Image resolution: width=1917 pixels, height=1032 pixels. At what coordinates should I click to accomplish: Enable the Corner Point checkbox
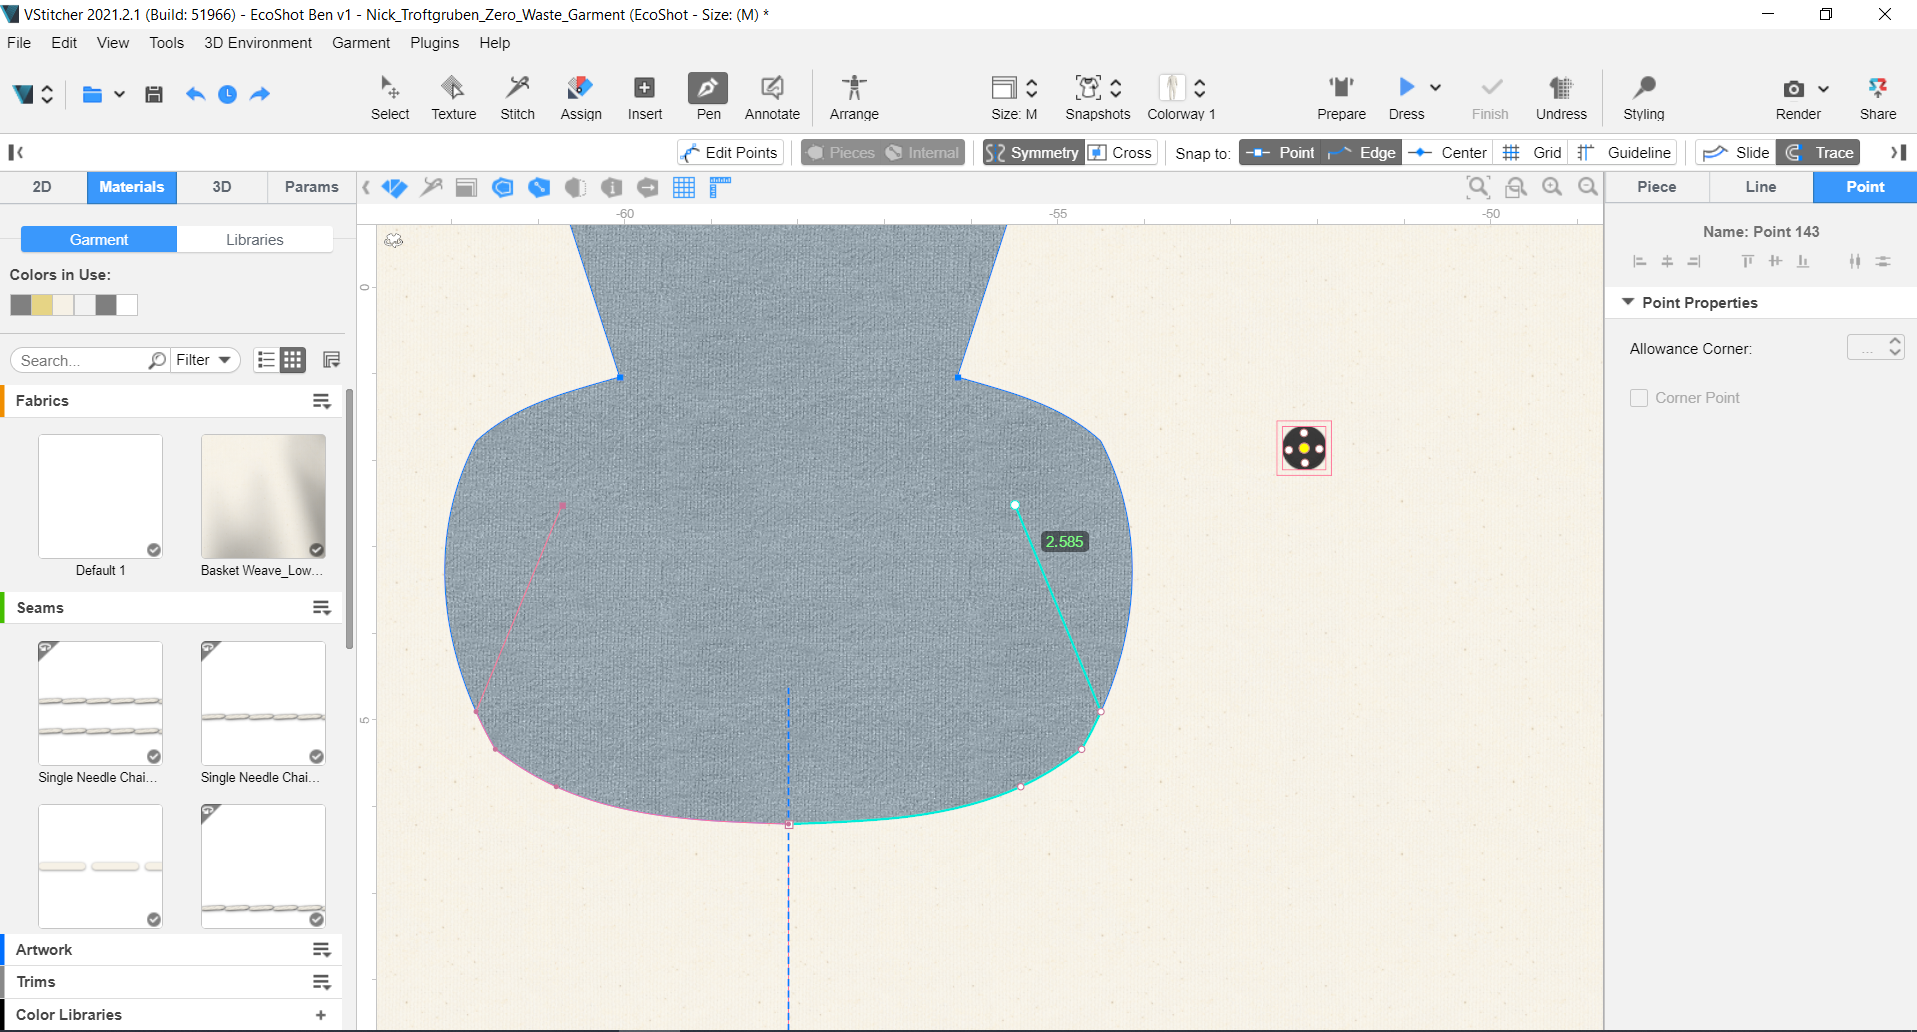click(x=1639, y=398)
